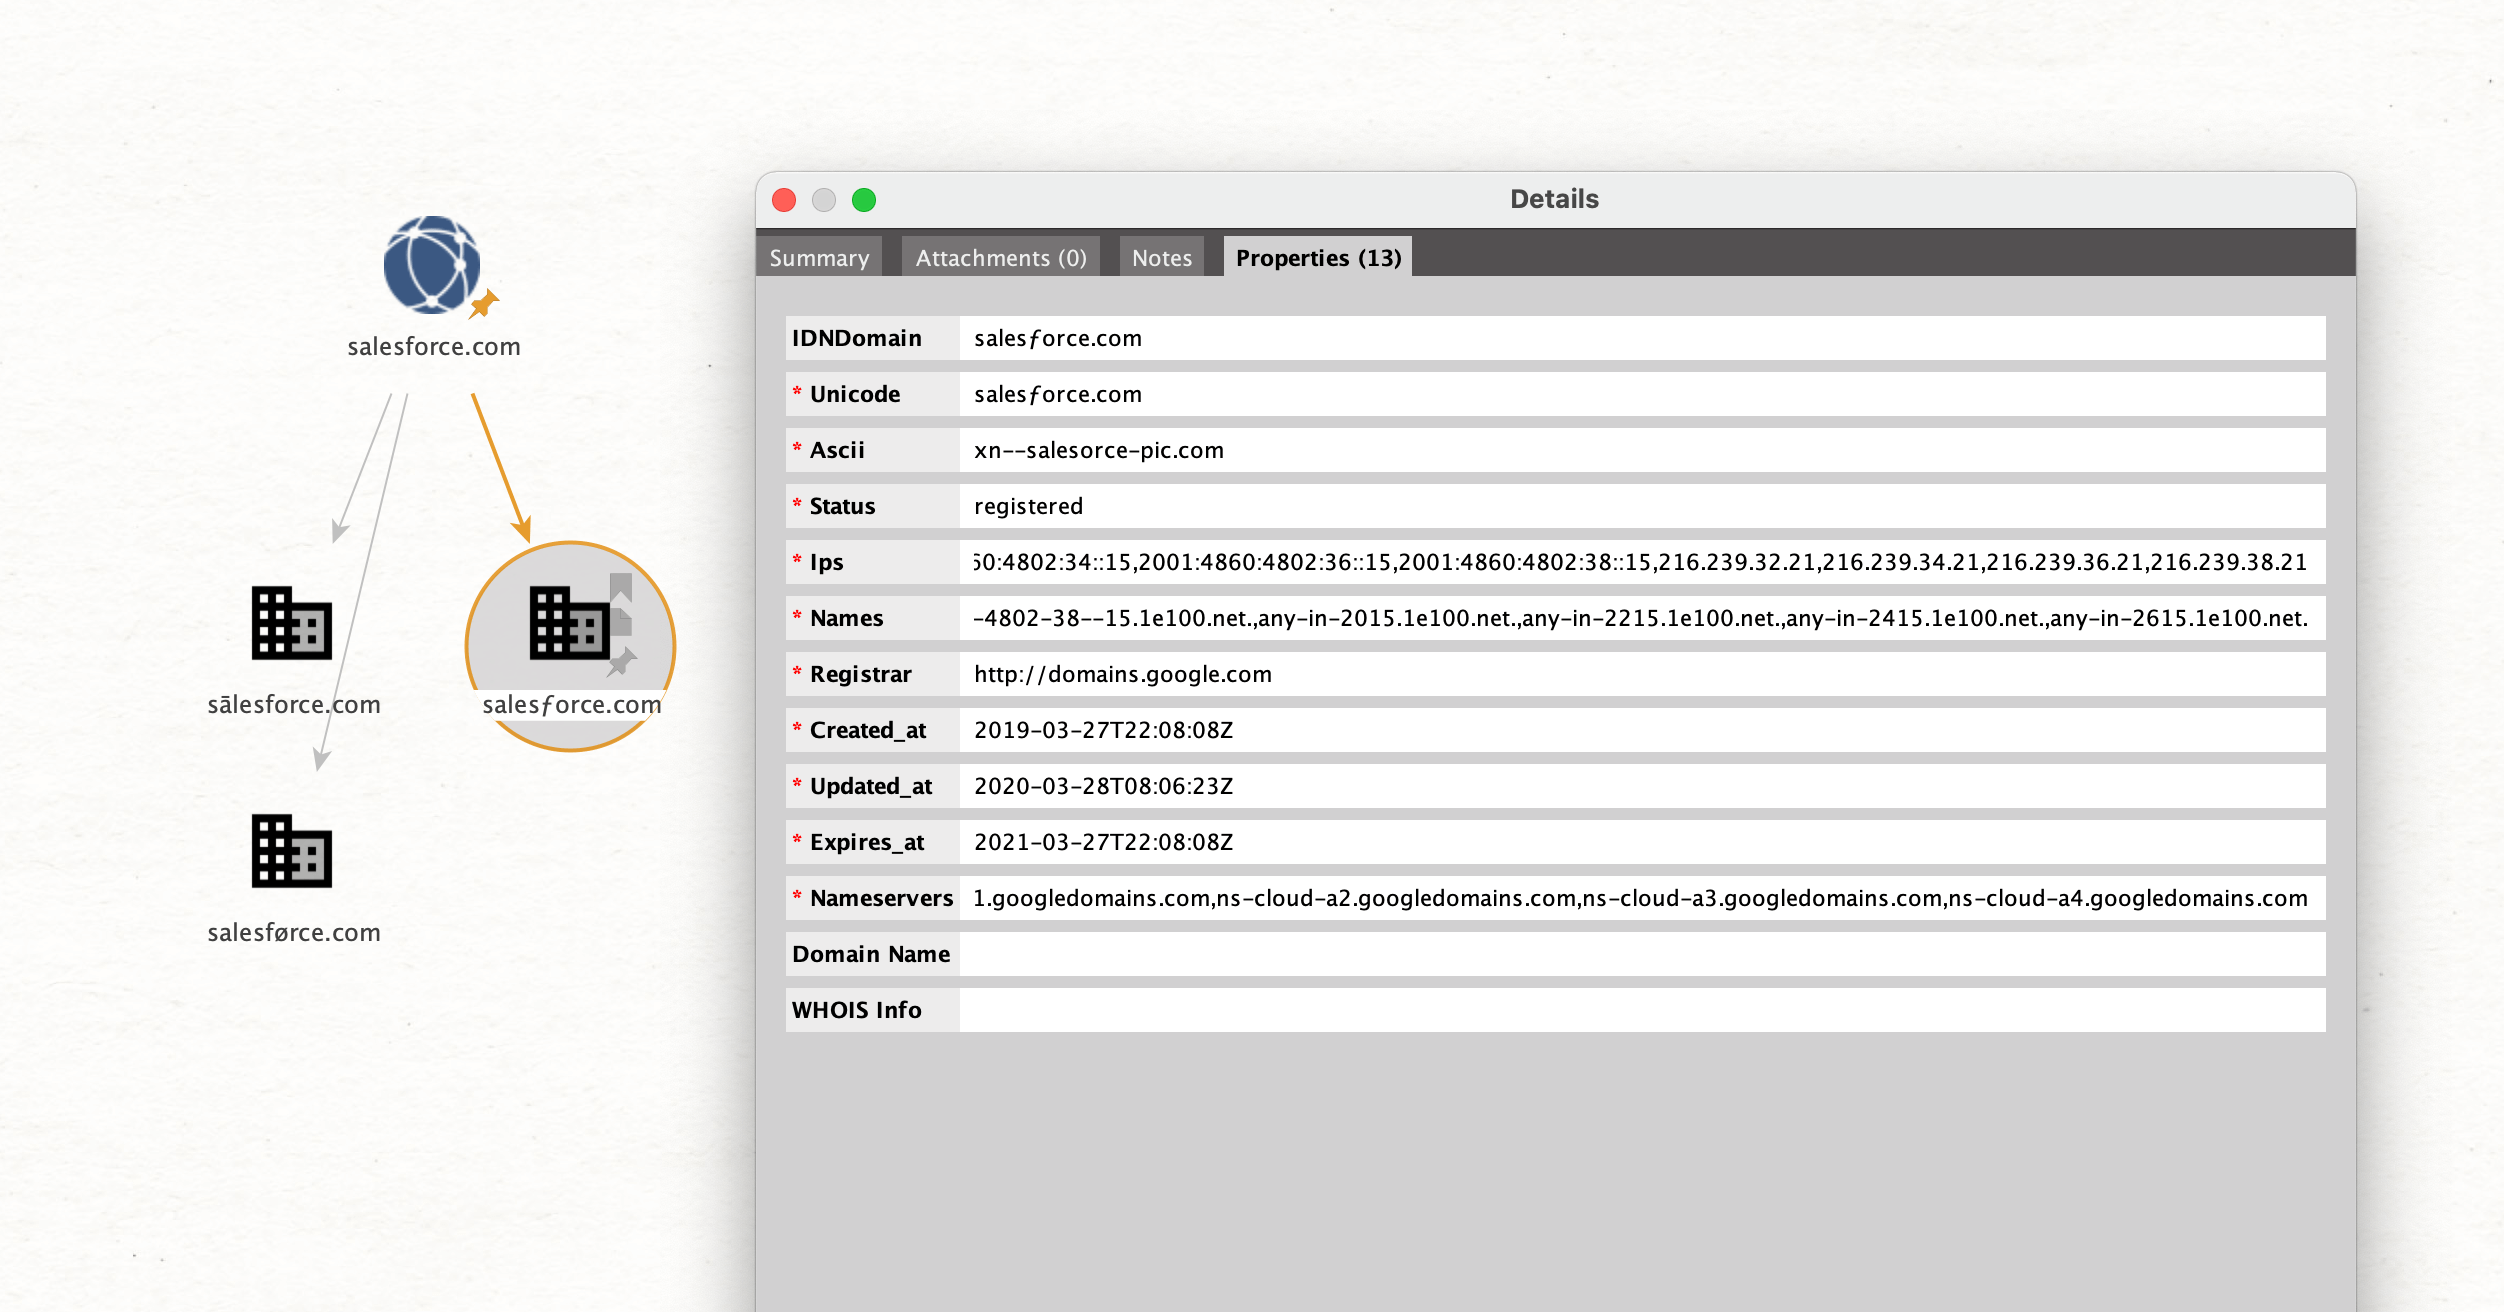Click the salesƒorce.com label in the highlighted node
This screenshot has height=1312, width=2504.
[x=572, y=705]
